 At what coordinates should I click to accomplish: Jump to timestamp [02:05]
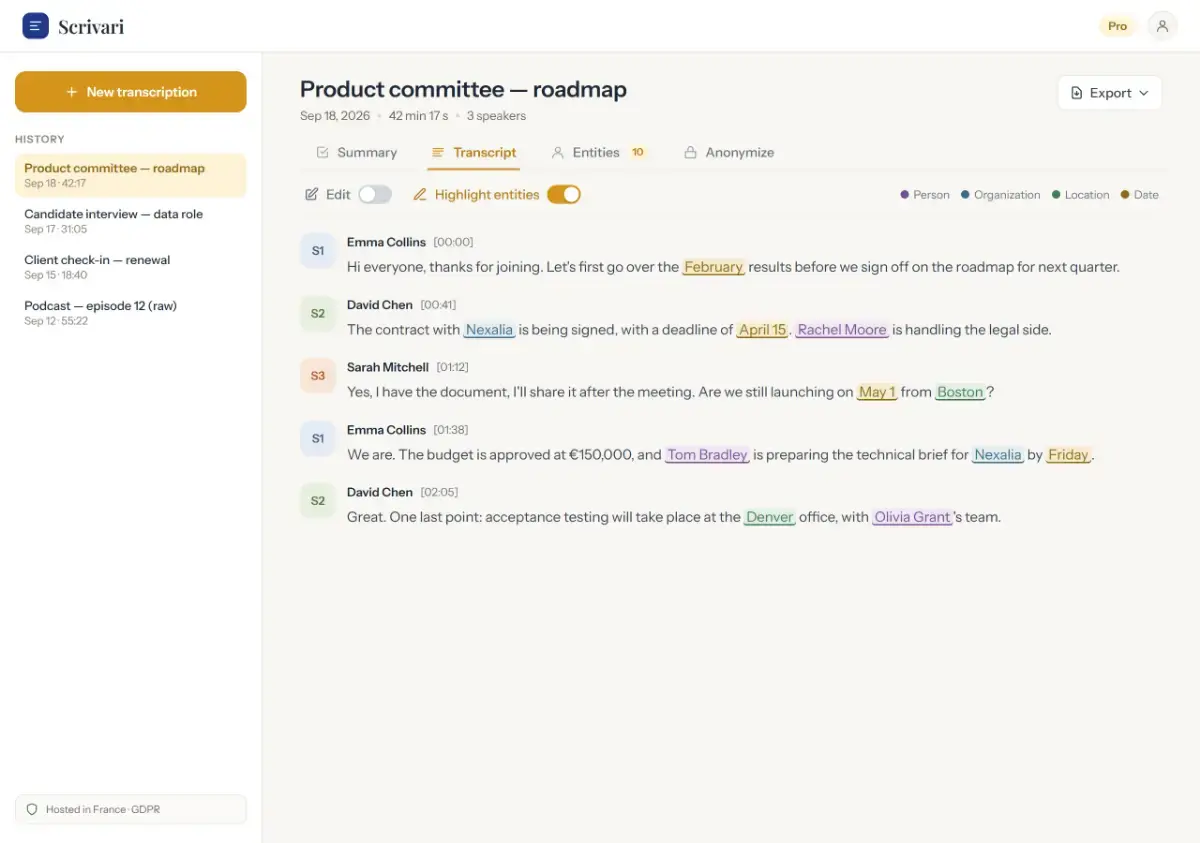(x=439, y=492)
